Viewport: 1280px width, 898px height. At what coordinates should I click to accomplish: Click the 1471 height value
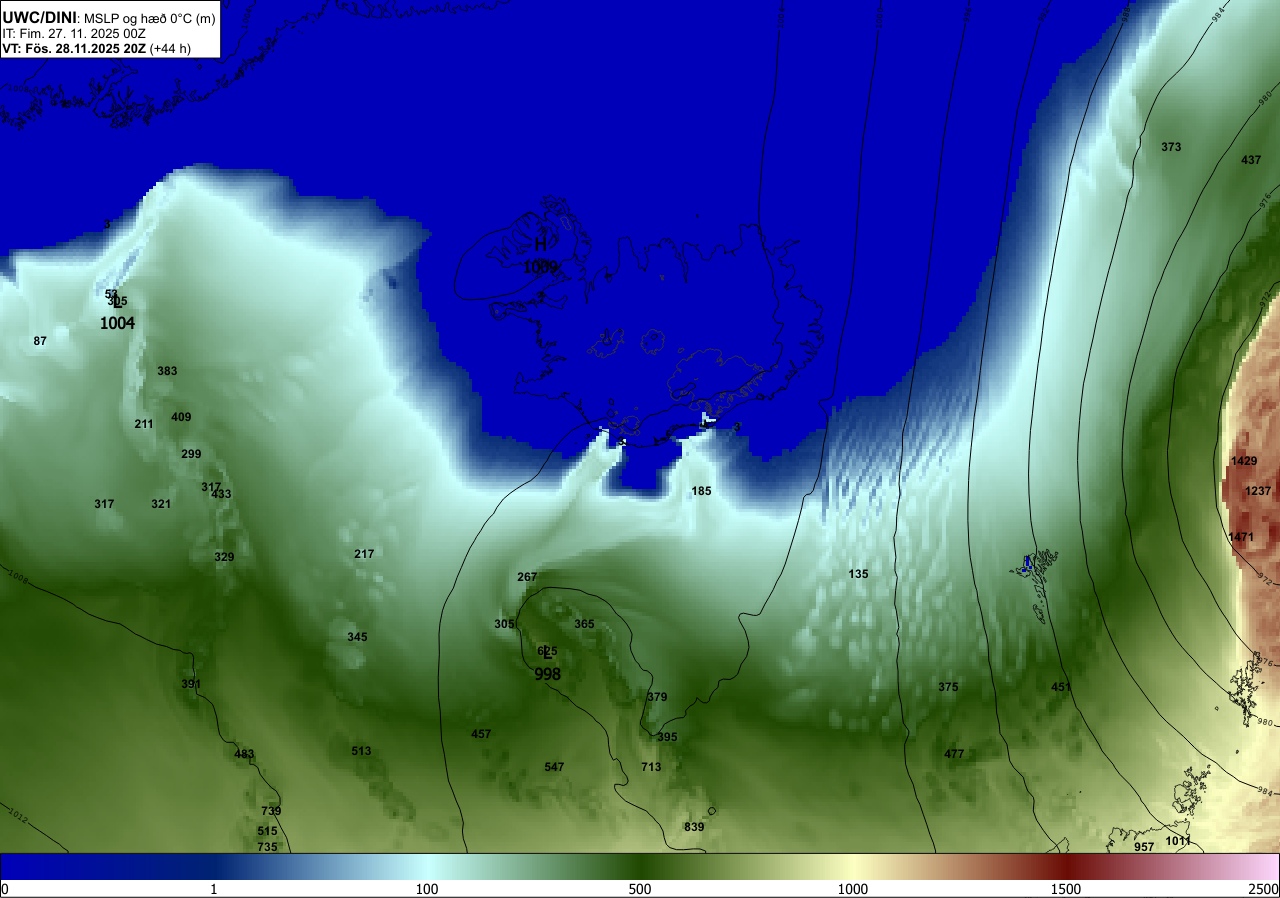pyautogui.click(x=1241, y=537)
